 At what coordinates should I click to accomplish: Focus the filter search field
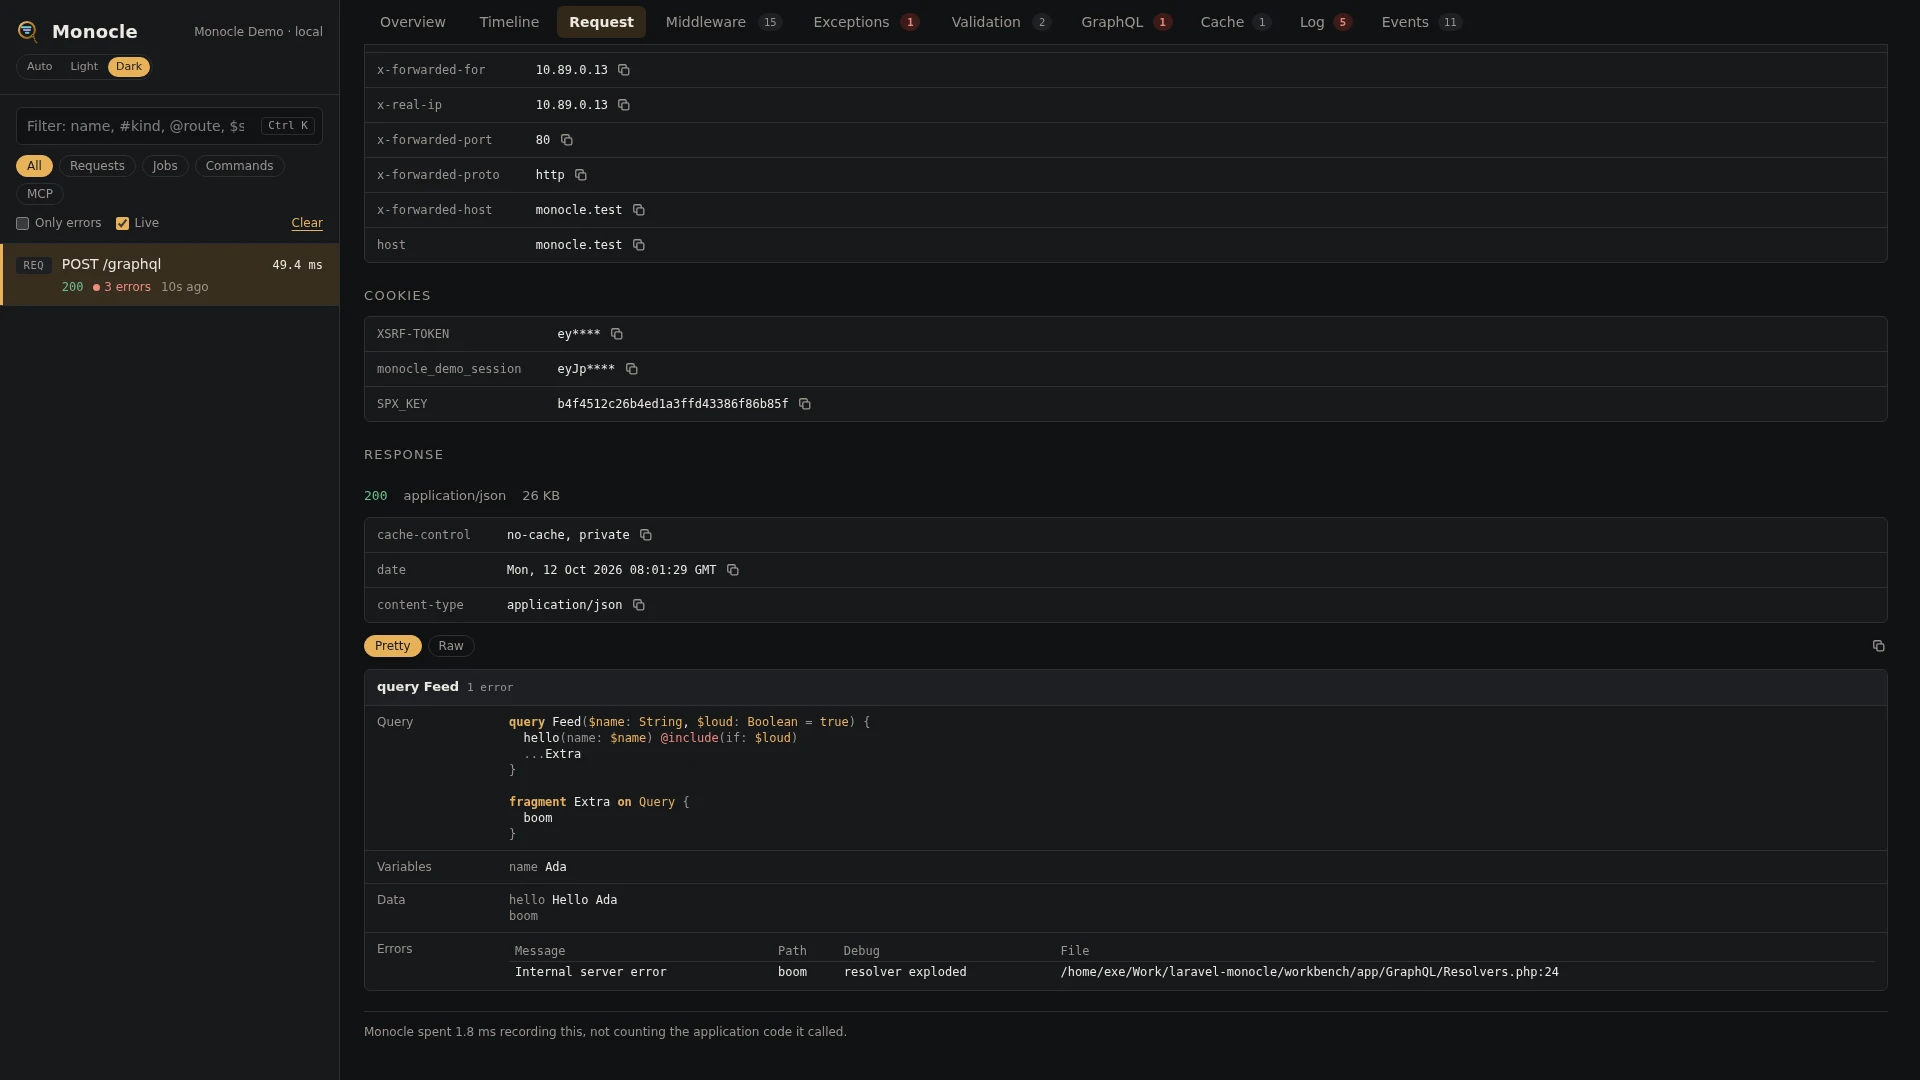click(169, 126)
